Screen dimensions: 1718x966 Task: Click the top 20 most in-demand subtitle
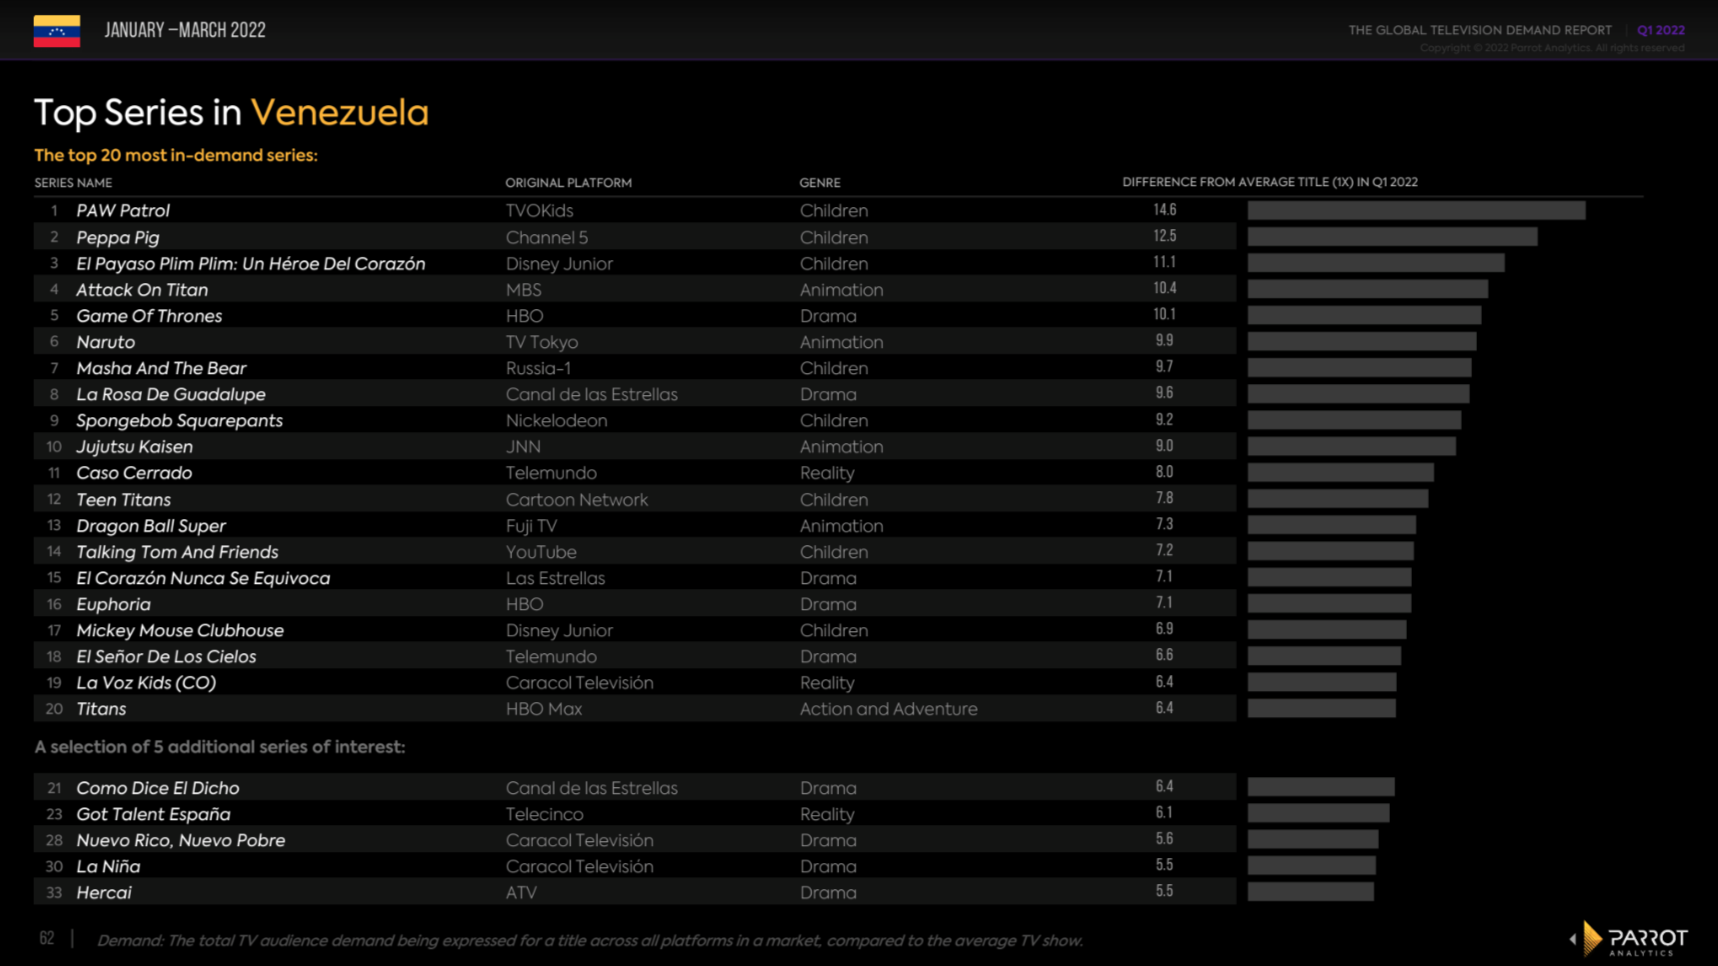coord(176,155)
